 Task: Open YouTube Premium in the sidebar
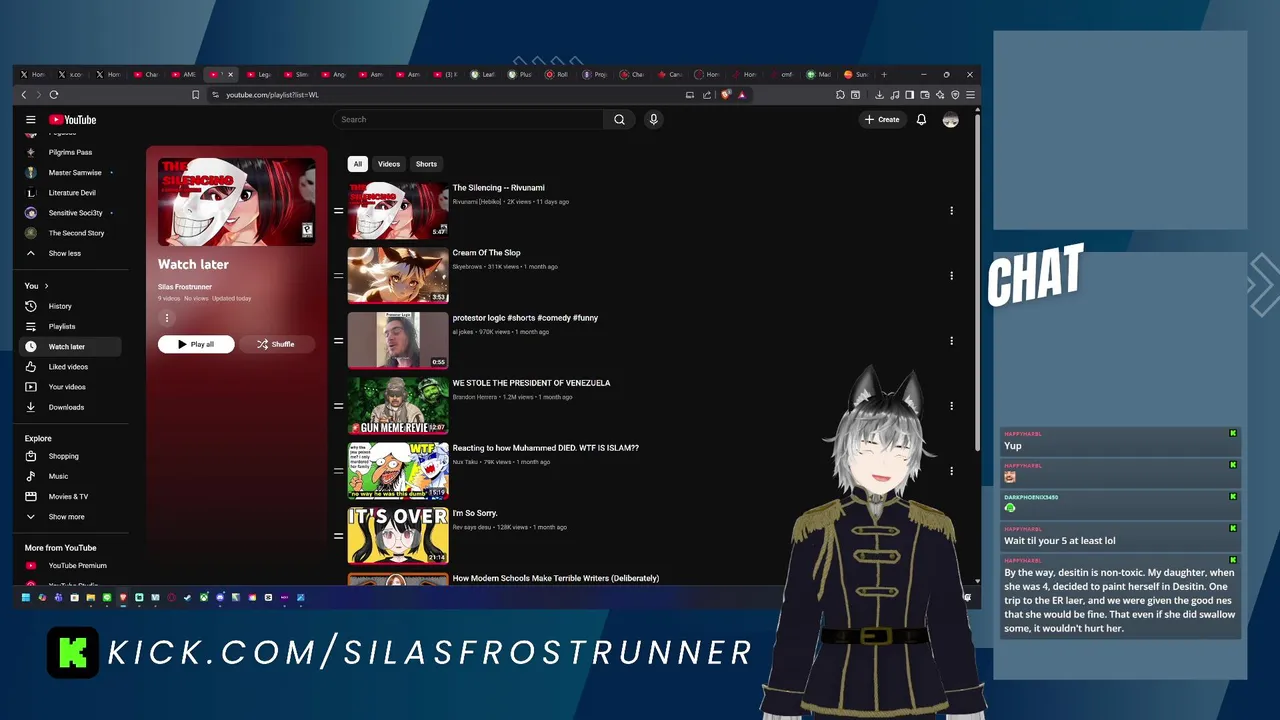[x=77, y=565]
